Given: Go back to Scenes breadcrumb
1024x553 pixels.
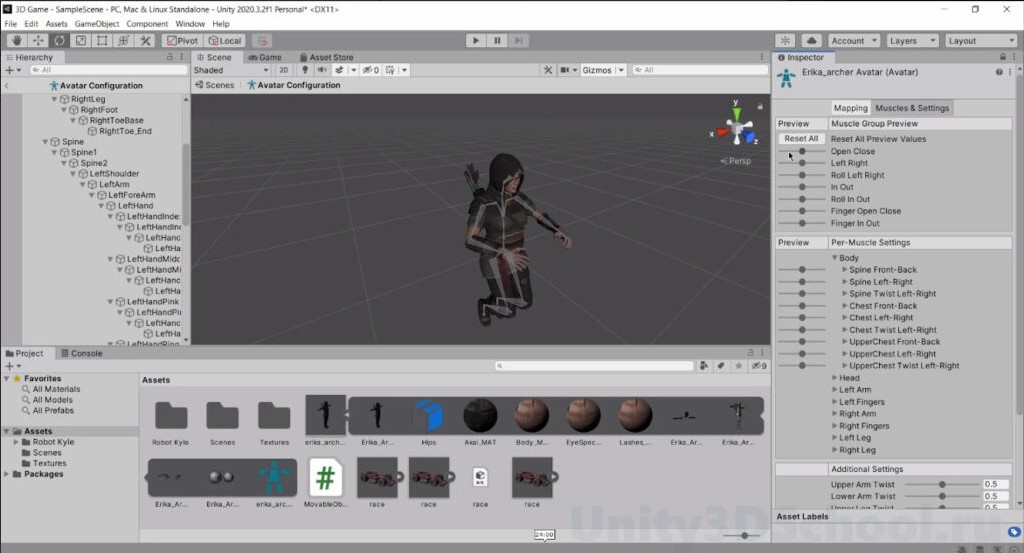Looking at the screenshot, I should [x=215, y=85].
